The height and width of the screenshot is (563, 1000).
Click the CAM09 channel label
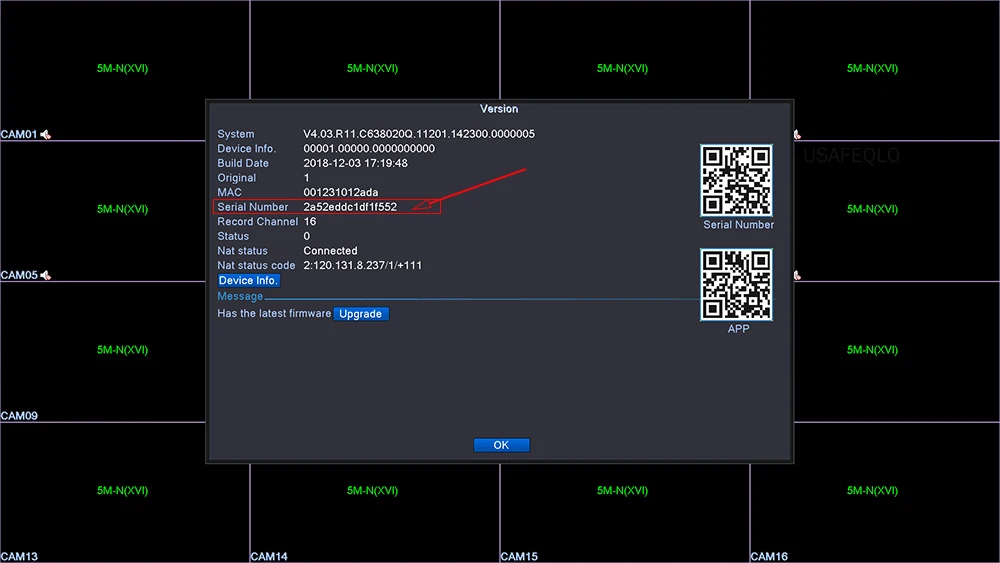click(x=19, y=416)
